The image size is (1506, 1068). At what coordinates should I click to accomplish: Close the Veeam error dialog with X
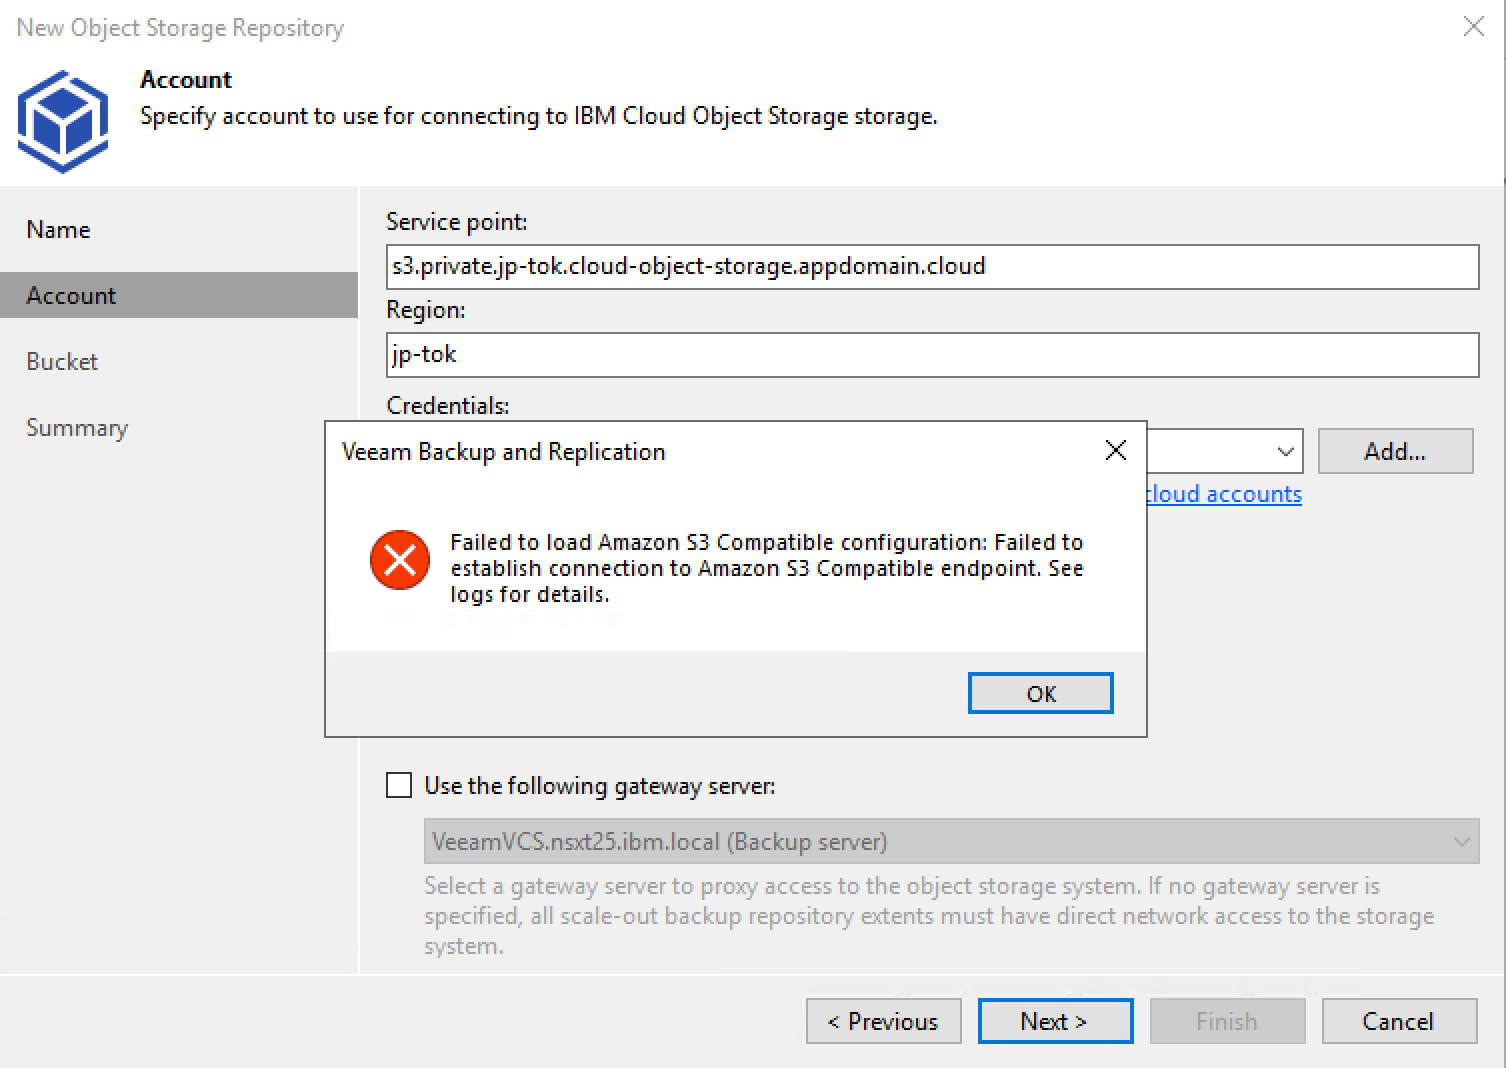[1116, 451]
